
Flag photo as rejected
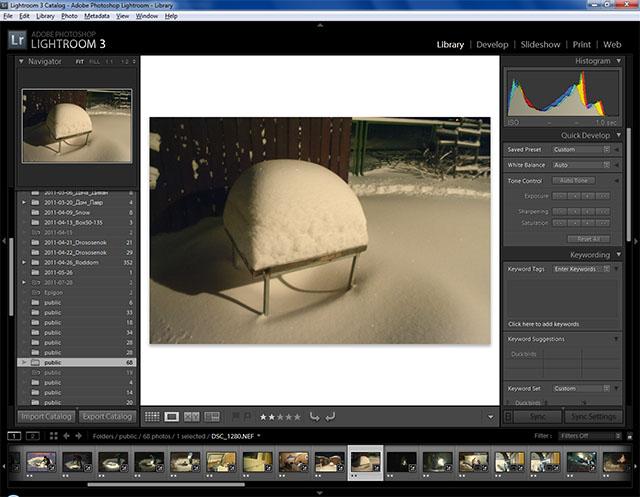[x=247, y=417]
